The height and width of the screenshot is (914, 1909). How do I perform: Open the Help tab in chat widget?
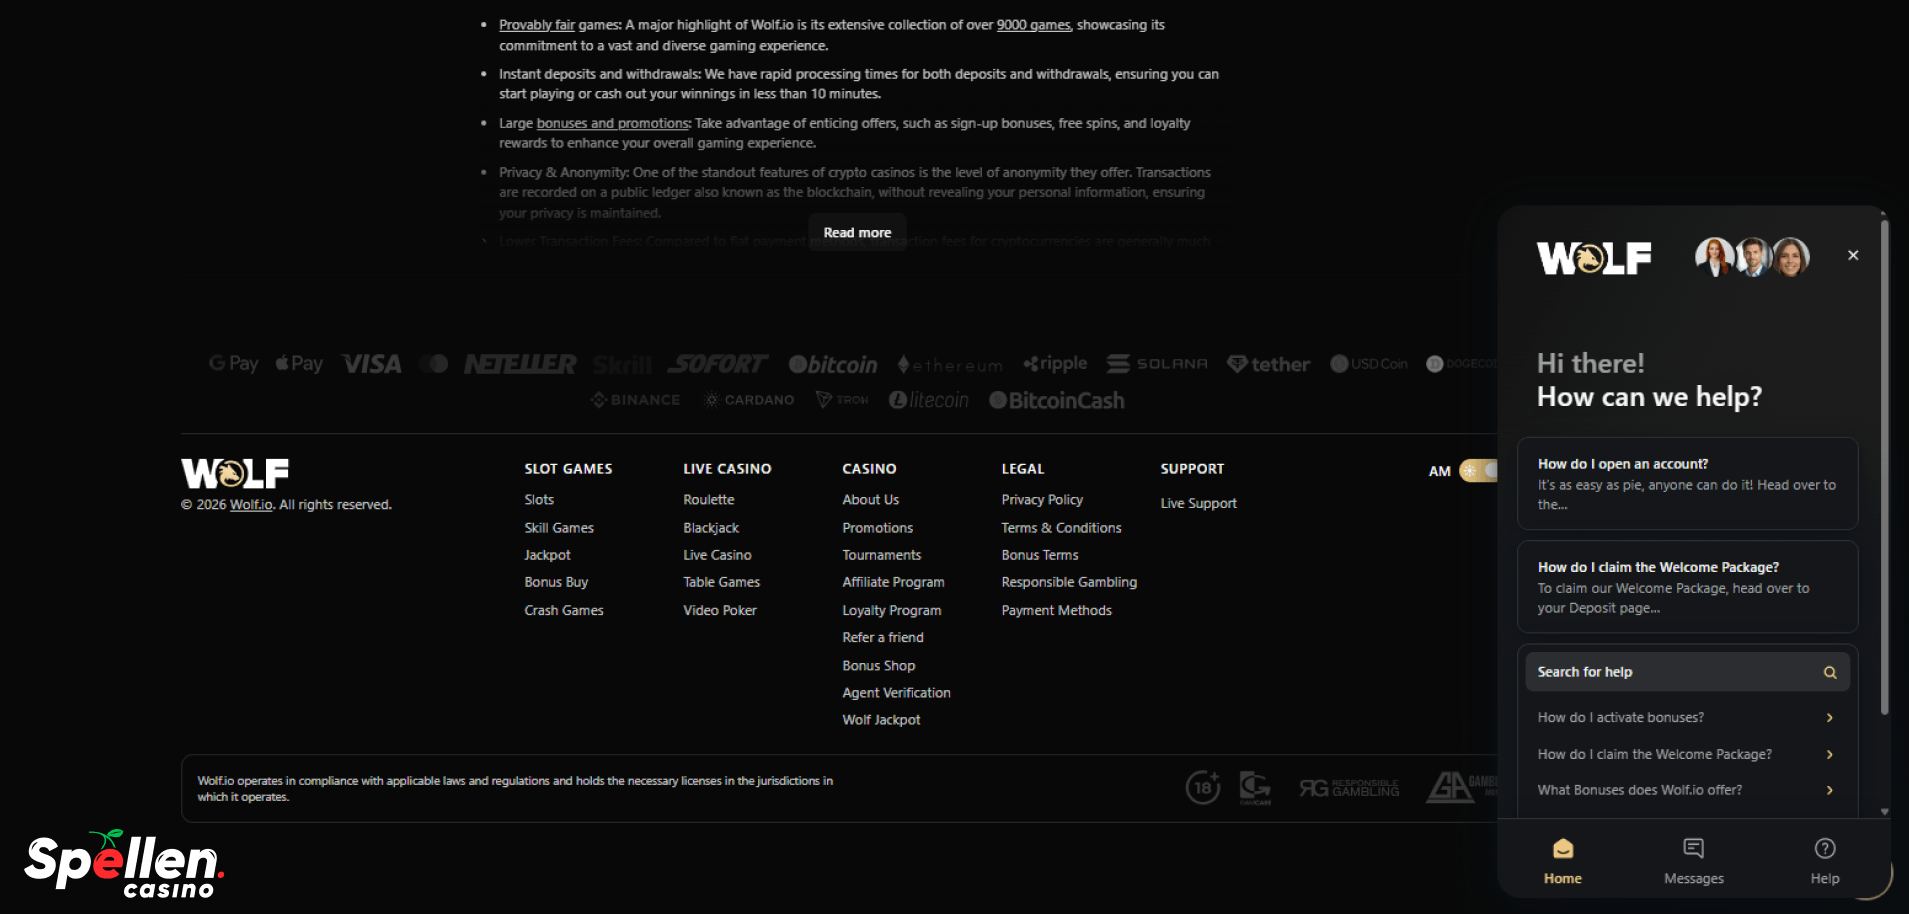[x=1825, y=861]
